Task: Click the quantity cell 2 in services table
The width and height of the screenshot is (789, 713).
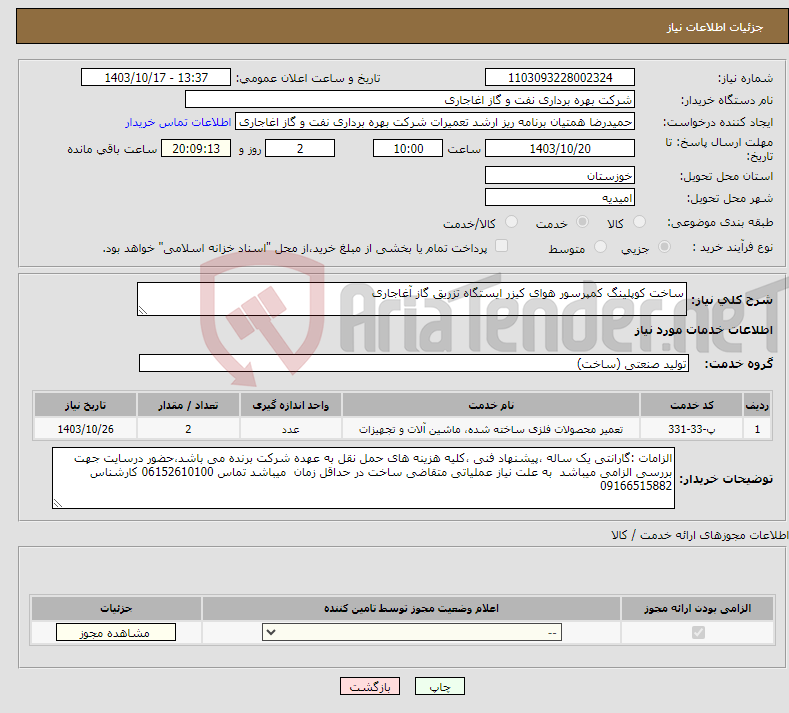Action: click(188, 429)
